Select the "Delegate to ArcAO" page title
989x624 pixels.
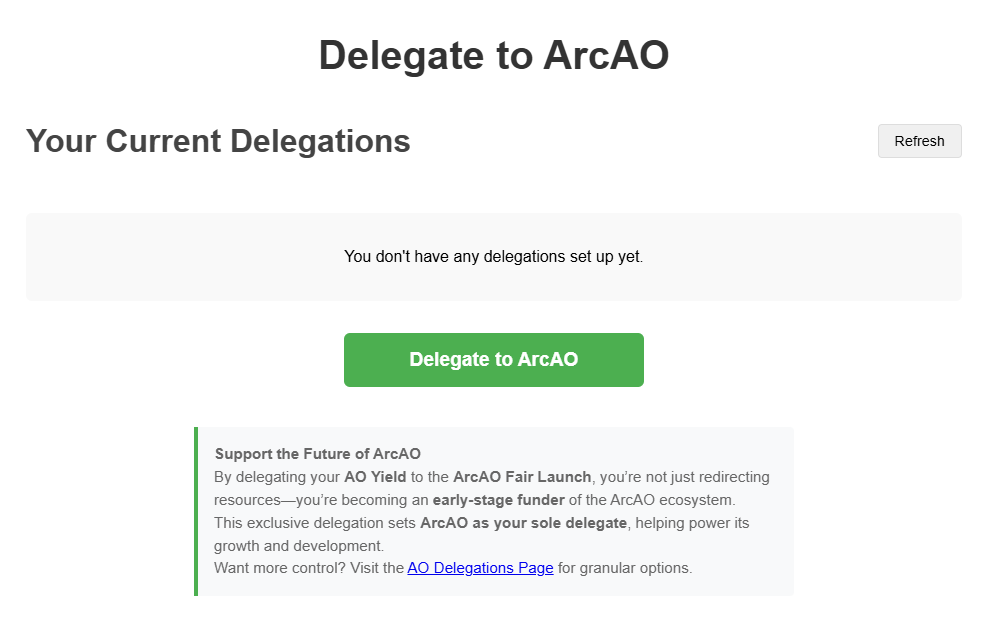[493, 56]
